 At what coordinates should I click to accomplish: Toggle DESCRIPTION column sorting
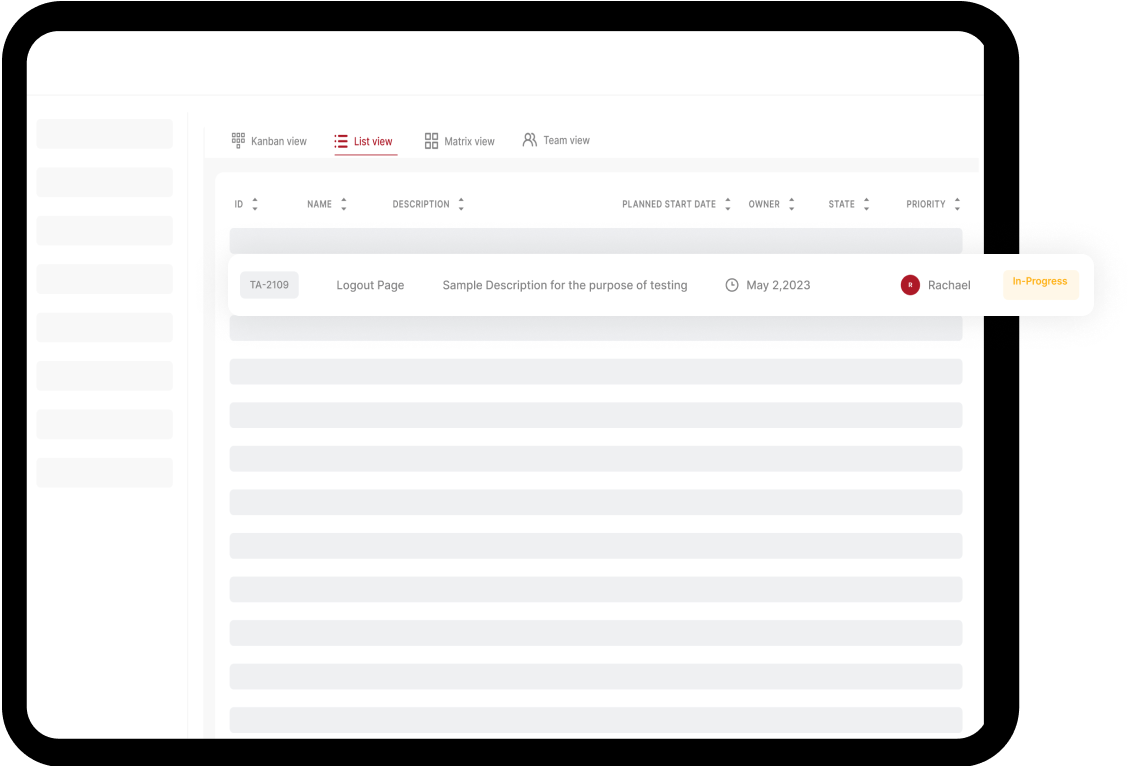[x=461, y=203]
